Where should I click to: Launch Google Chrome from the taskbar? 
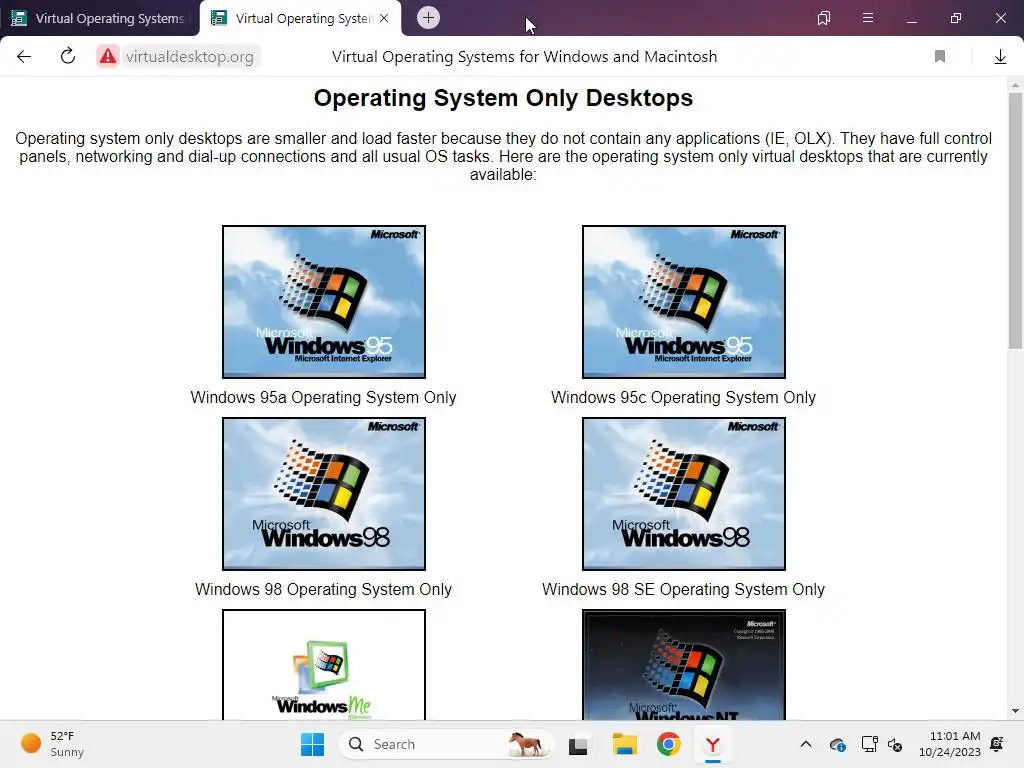669,744
